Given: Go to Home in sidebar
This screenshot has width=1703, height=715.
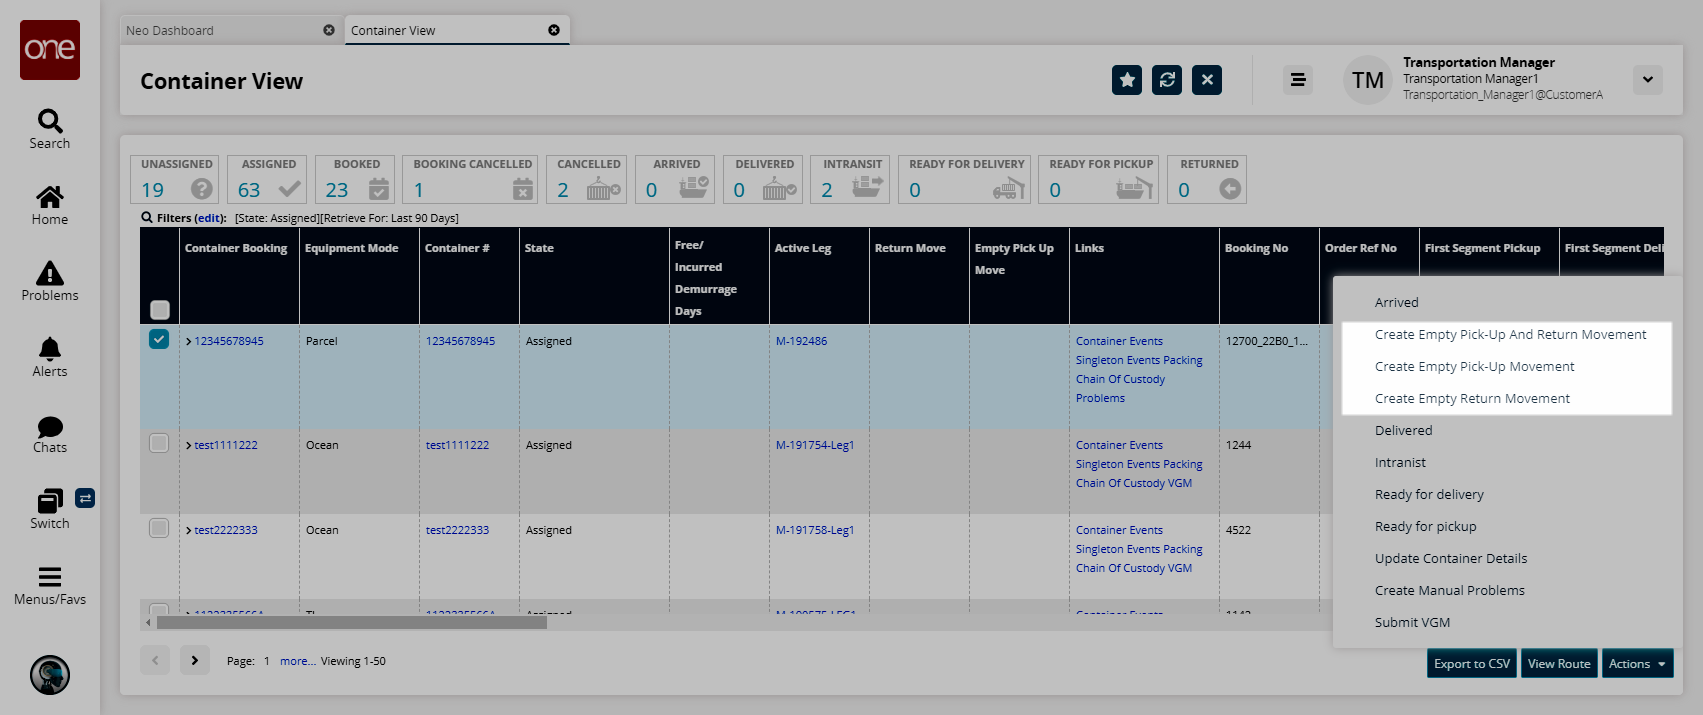Looking at the screenshot, I should coord(50,205).
